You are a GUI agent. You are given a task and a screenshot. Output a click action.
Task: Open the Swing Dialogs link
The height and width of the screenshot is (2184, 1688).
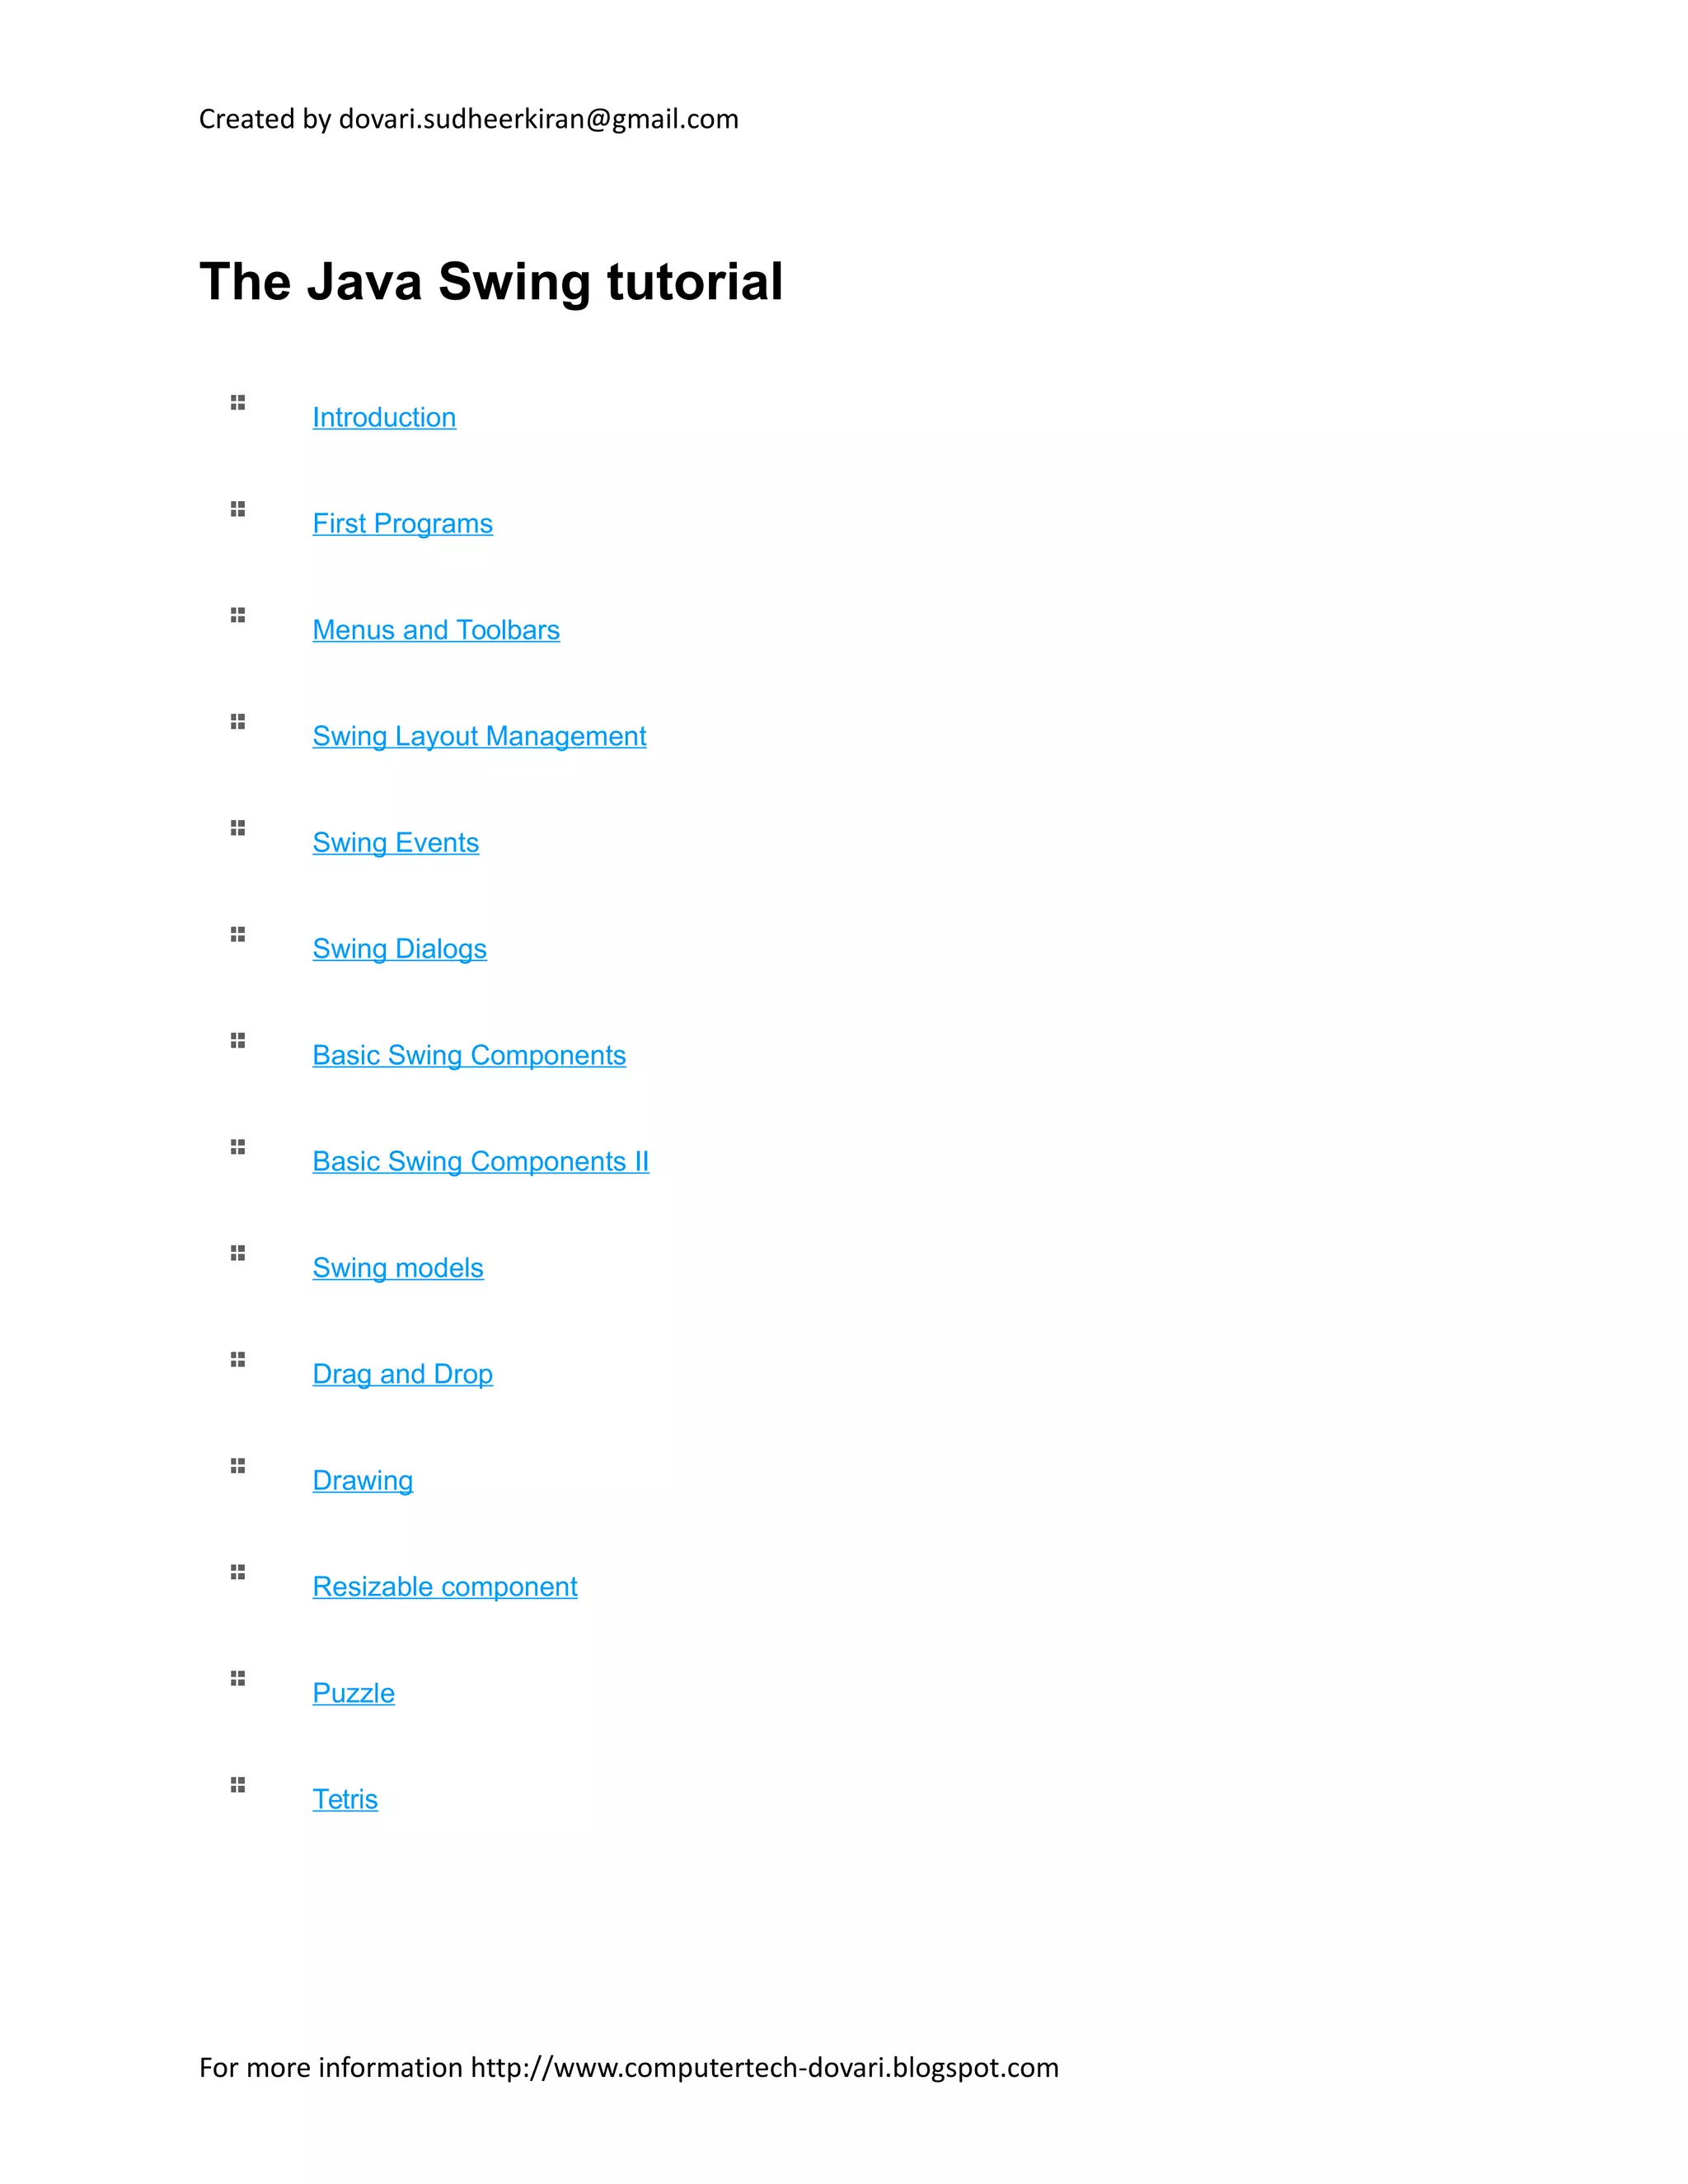click(399, 949)
